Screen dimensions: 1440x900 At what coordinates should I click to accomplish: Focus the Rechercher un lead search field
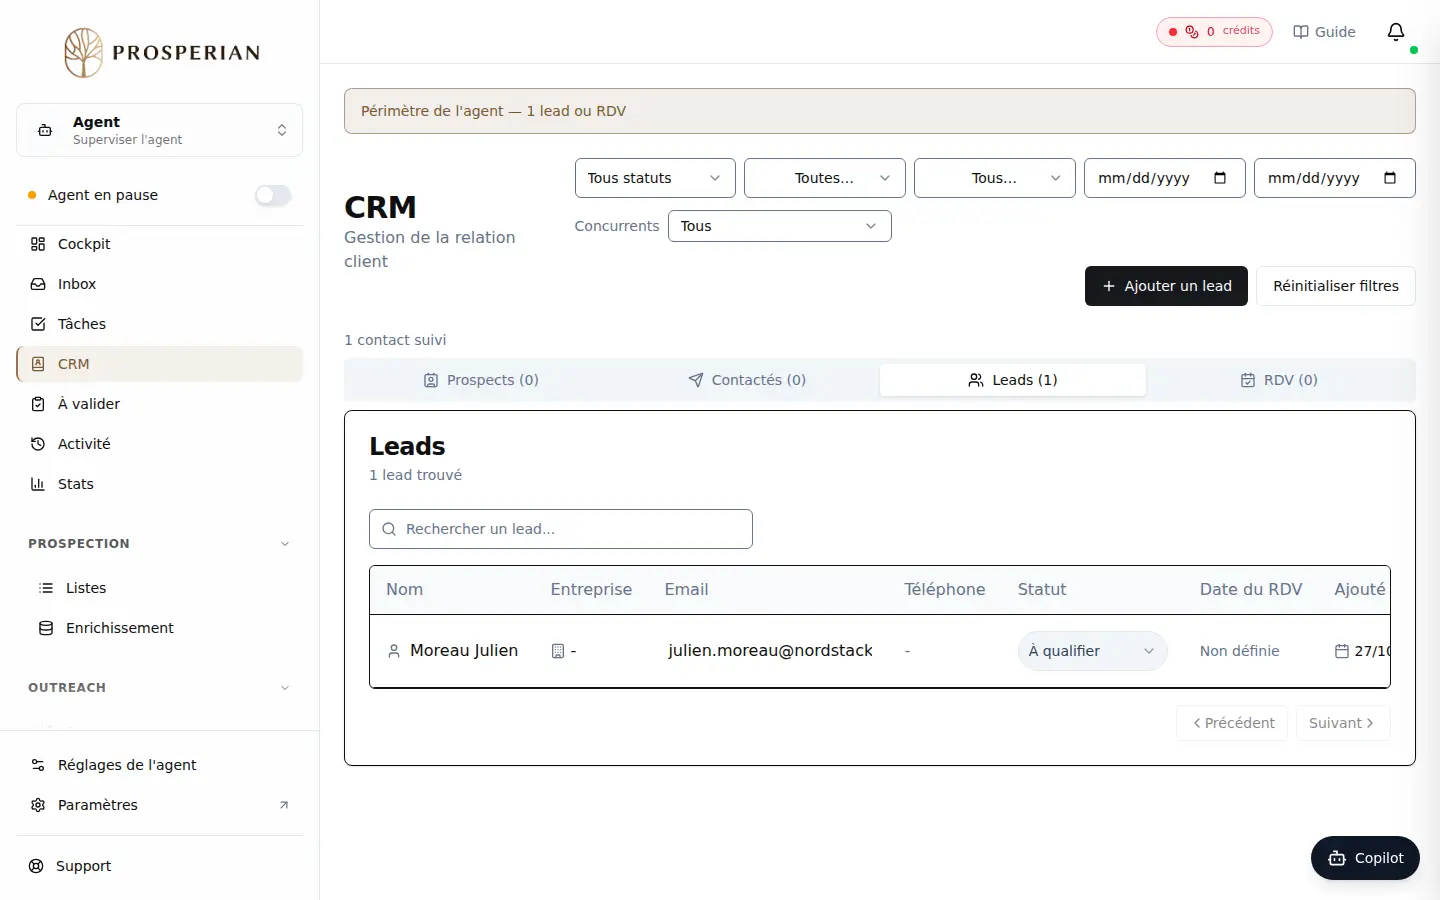click(561, 529)
